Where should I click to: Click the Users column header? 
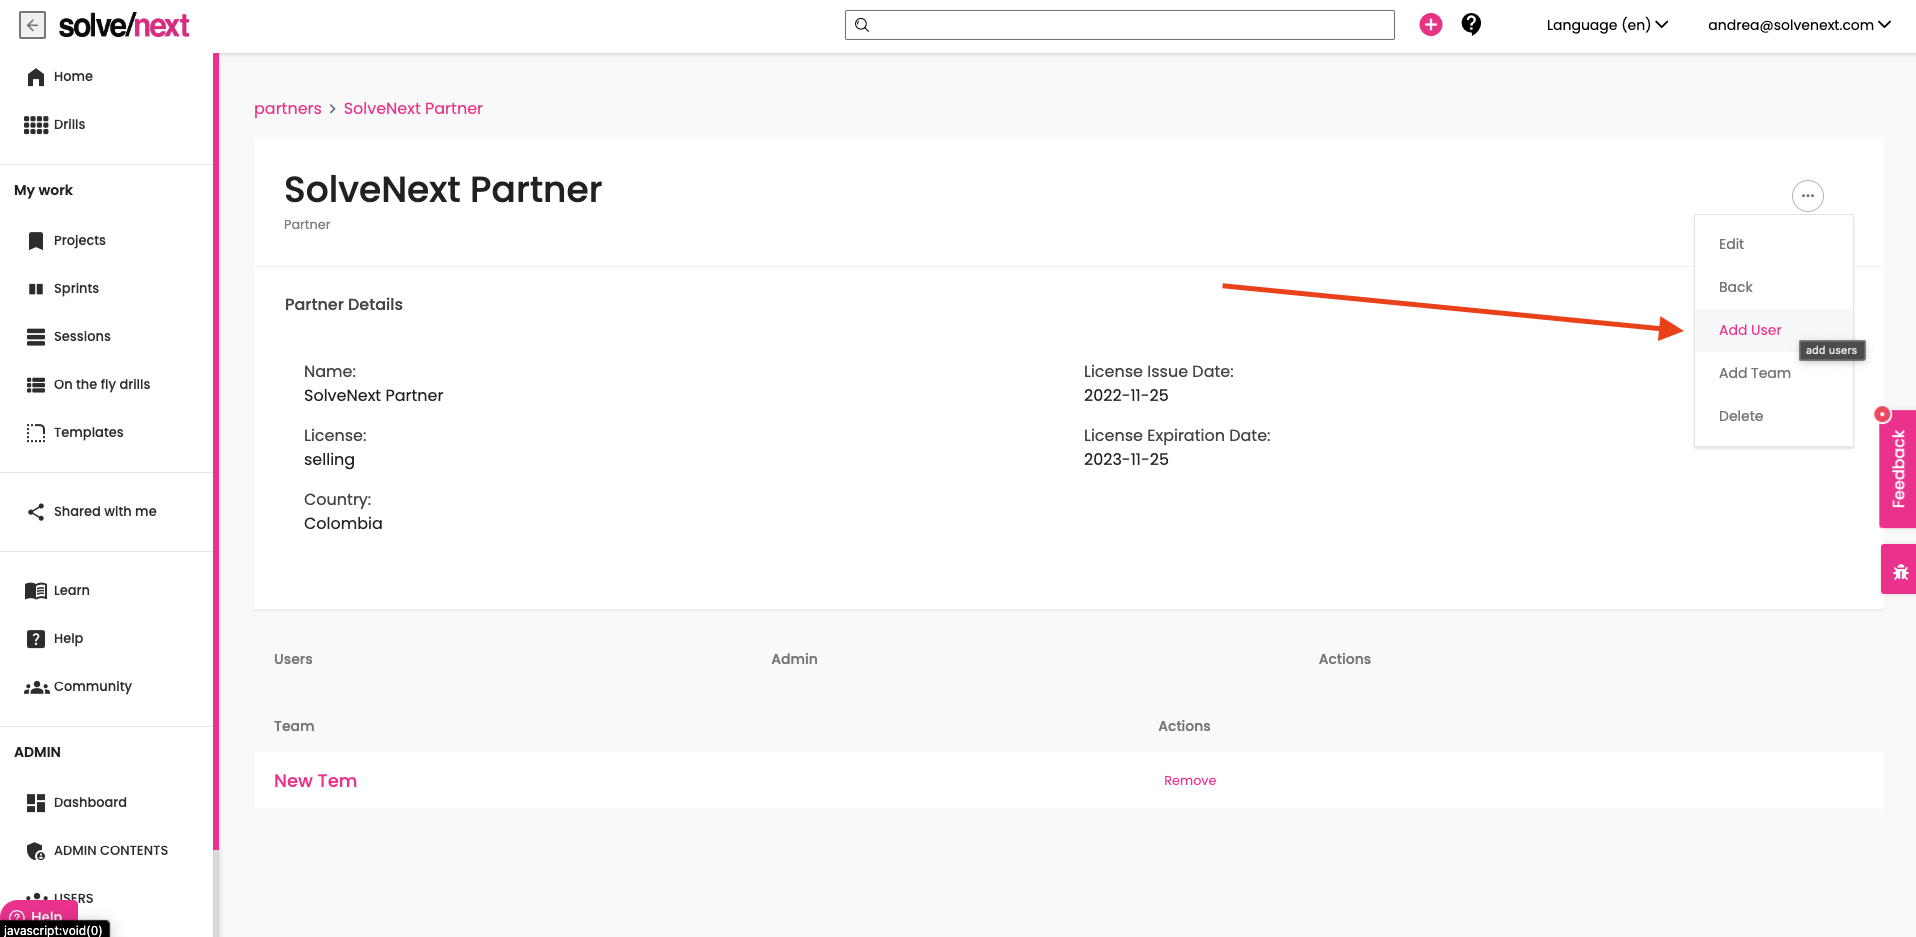pos(293,659)
